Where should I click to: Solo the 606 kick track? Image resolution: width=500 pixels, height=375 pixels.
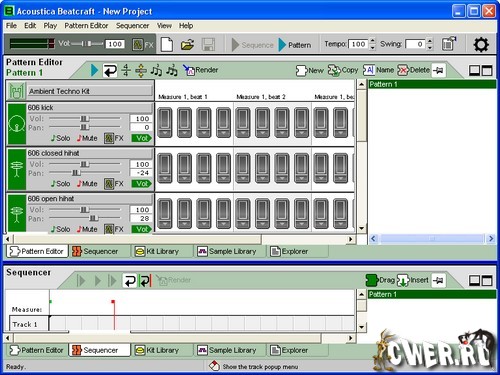click(x=60, y=138)
